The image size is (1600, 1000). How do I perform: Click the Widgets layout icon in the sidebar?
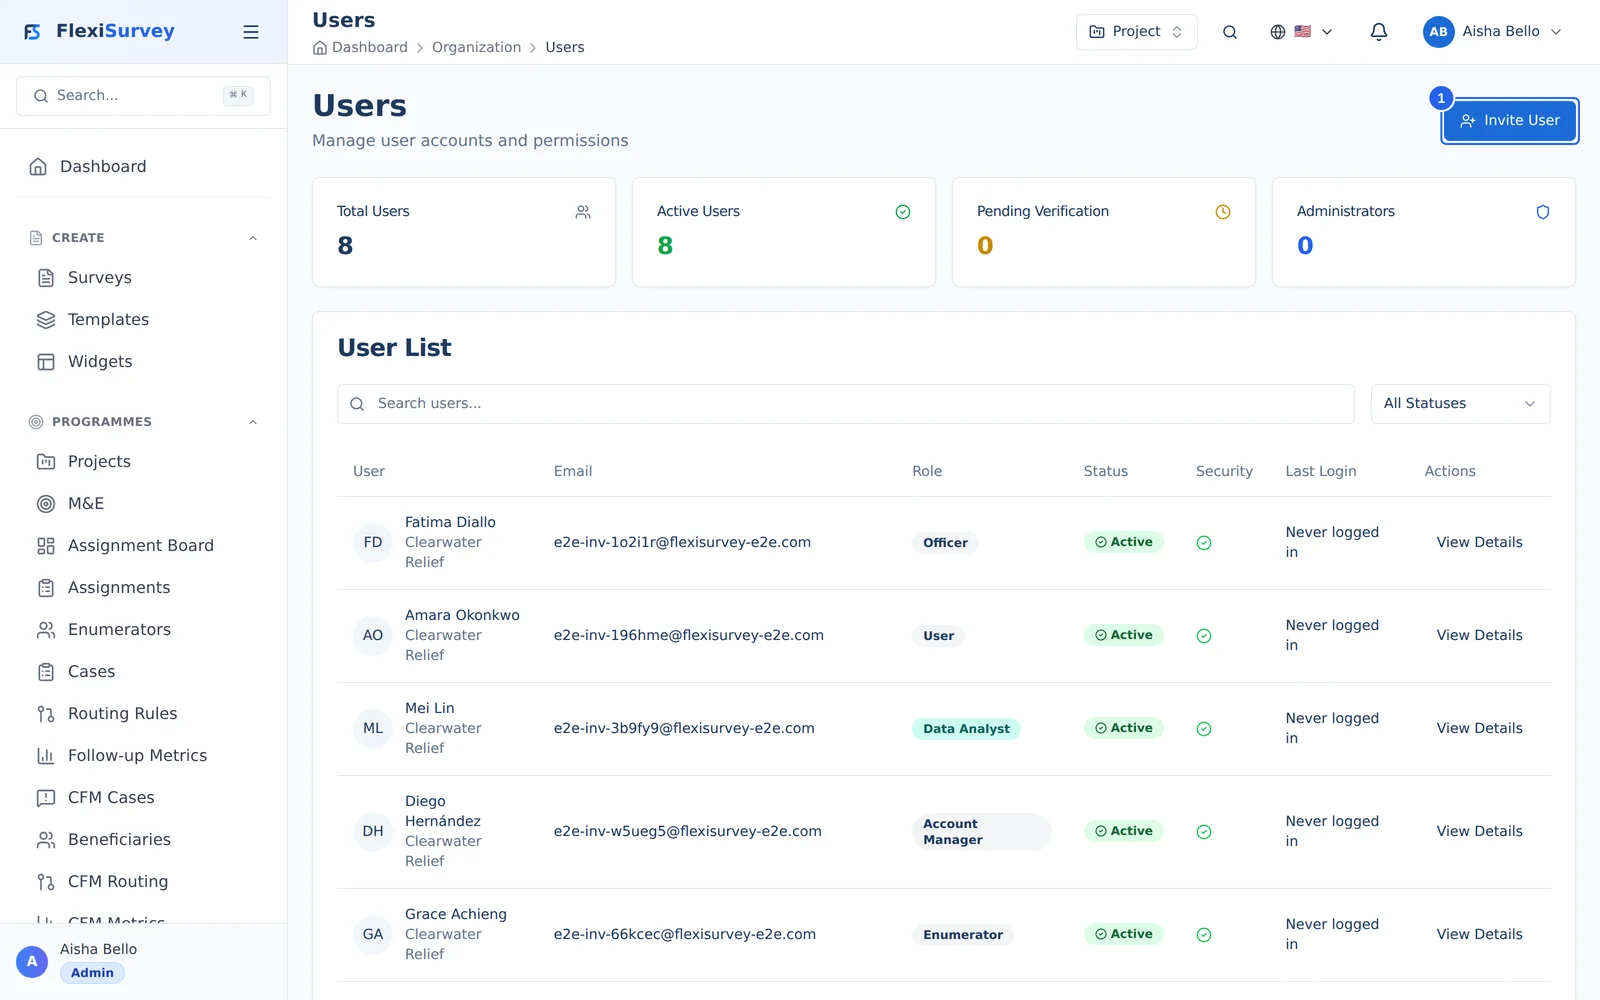coord(46,362)
